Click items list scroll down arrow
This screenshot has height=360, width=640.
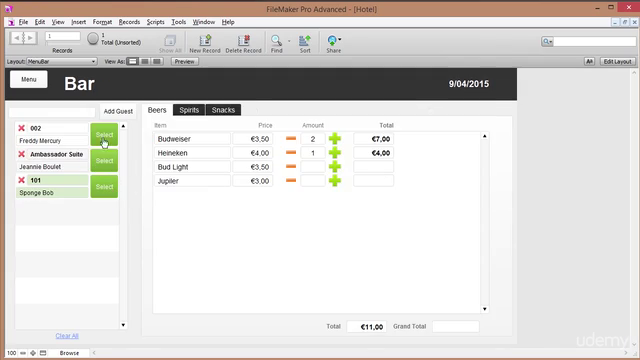pos(484,309)
